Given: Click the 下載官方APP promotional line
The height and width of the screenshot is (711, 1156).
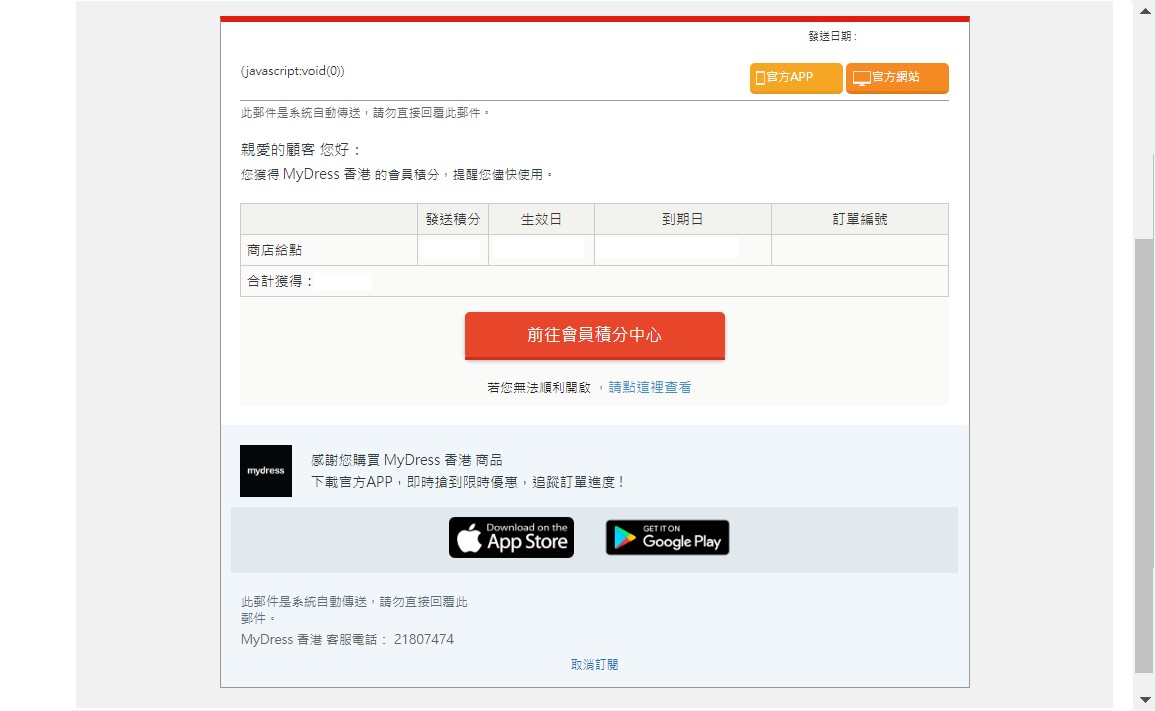Looking at the screenshot, I should click(x=468, y=482).
